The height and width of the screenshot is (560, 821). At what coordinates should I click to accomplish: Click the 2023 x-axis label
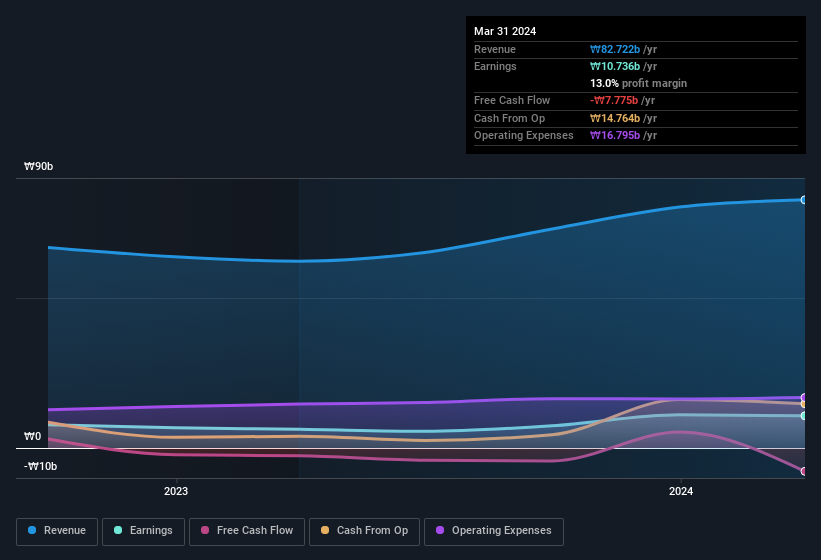point(176,491)
